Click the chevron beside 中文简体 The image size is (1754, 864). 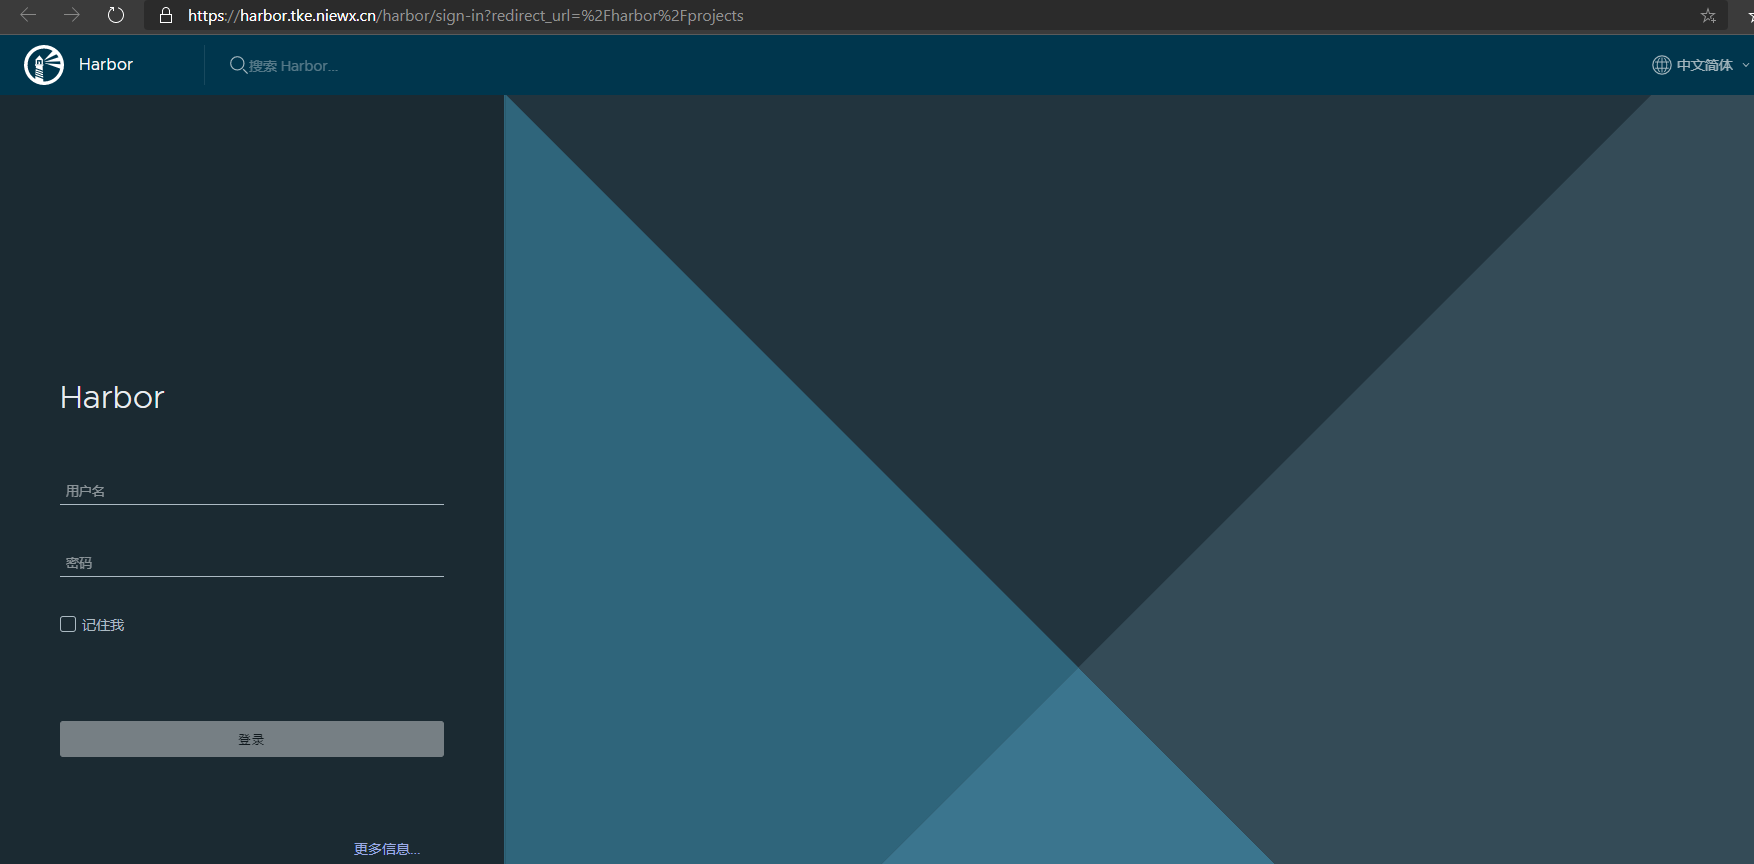[x=1745, y=65]
